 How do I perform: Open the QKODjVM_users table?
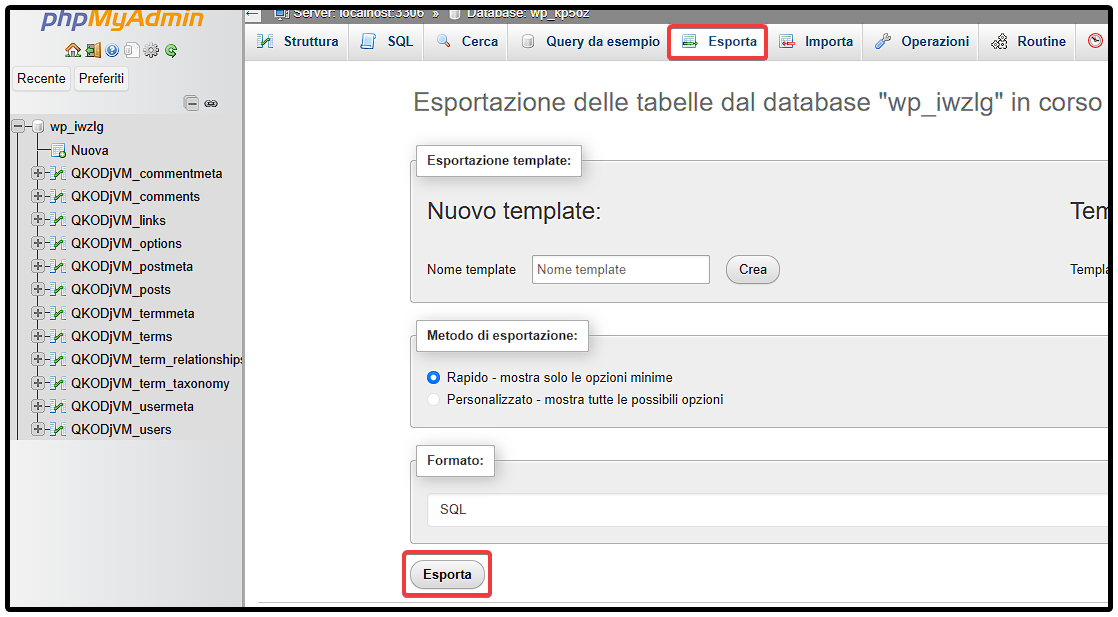[121, 429]
